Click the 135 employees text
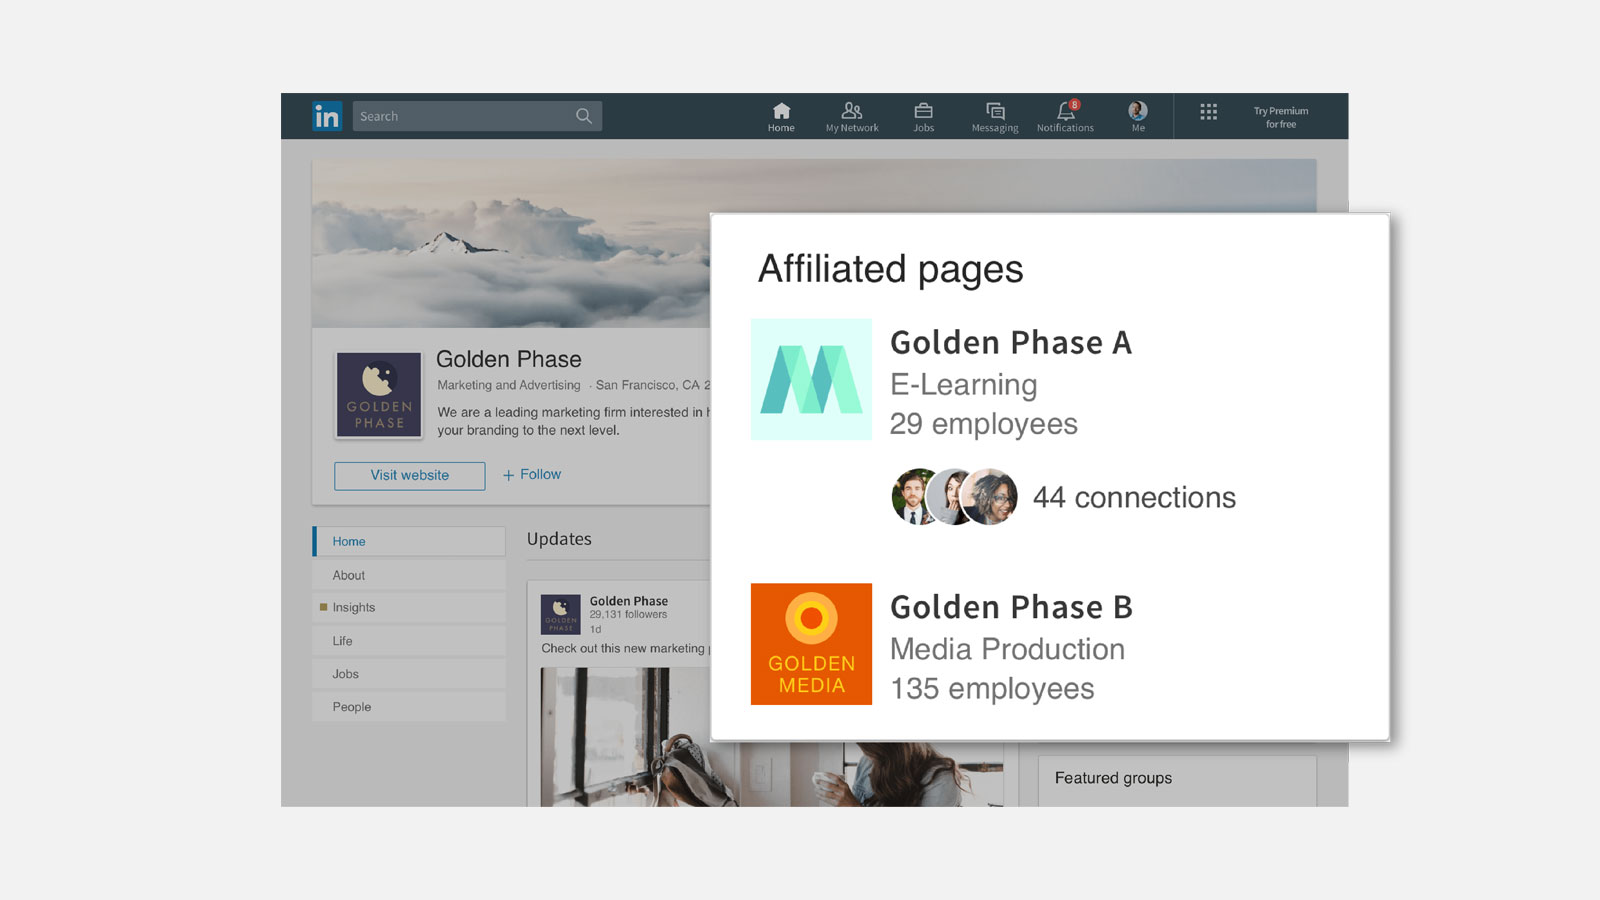Image resolution: width=1600 pixels, height=900 pixels. click(992, 689)
